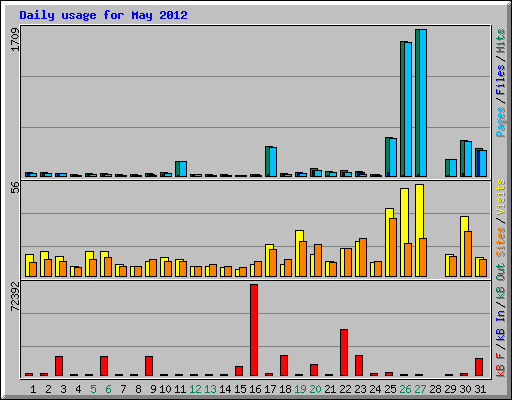Click green weekend day label 20
512x400 pixels.
[315, 389]
